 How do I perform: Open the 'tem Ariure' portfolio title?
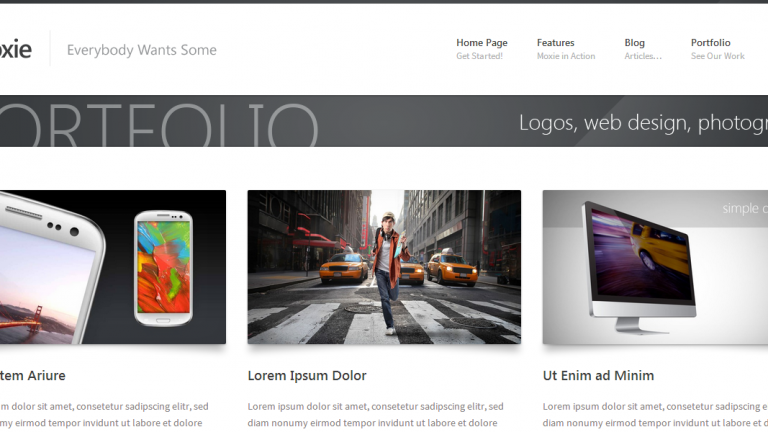[x=32, y=376]
